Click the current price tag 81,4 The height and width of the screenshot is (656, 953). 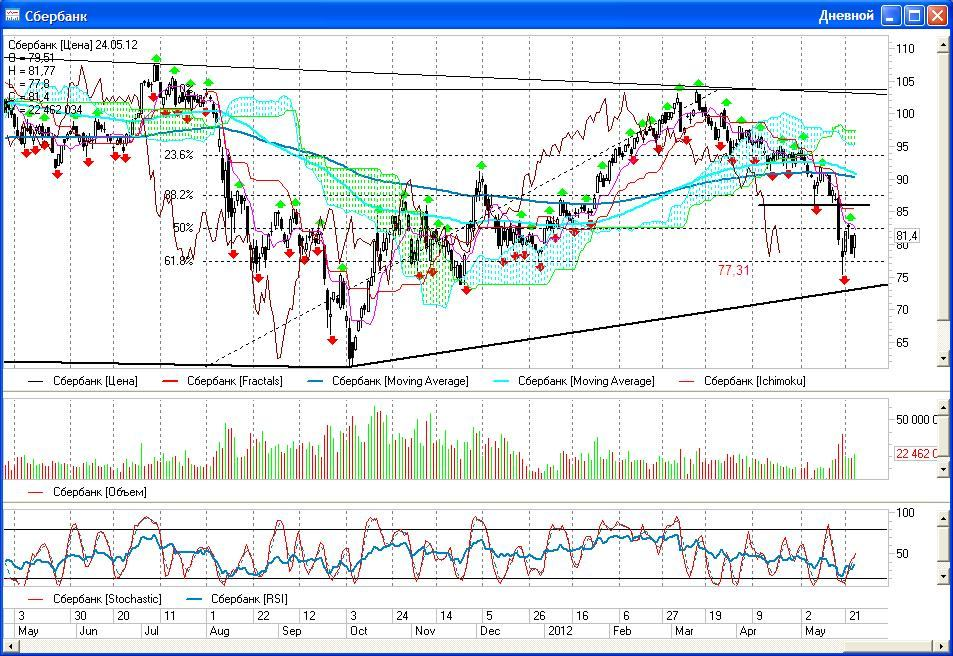tap(907, 236)
